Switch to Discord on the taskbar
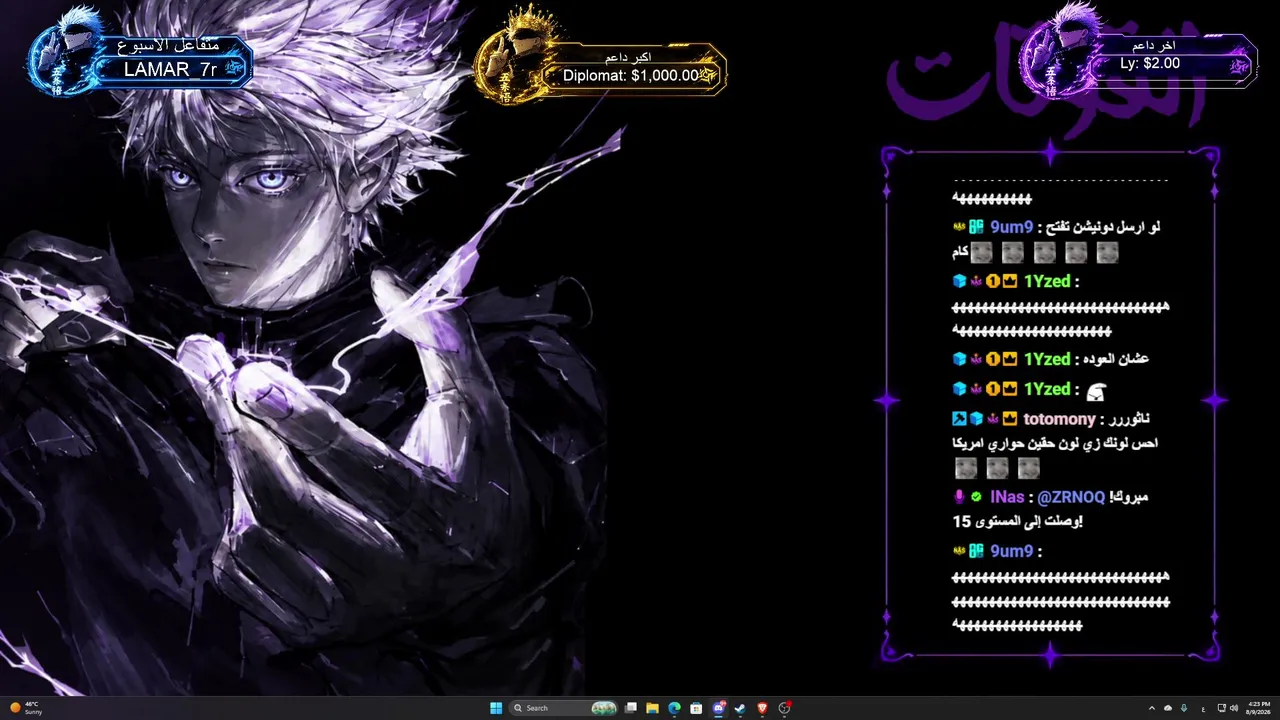Image resolution: width=1280 pixels, height=720 pixels. coord(718,708)
